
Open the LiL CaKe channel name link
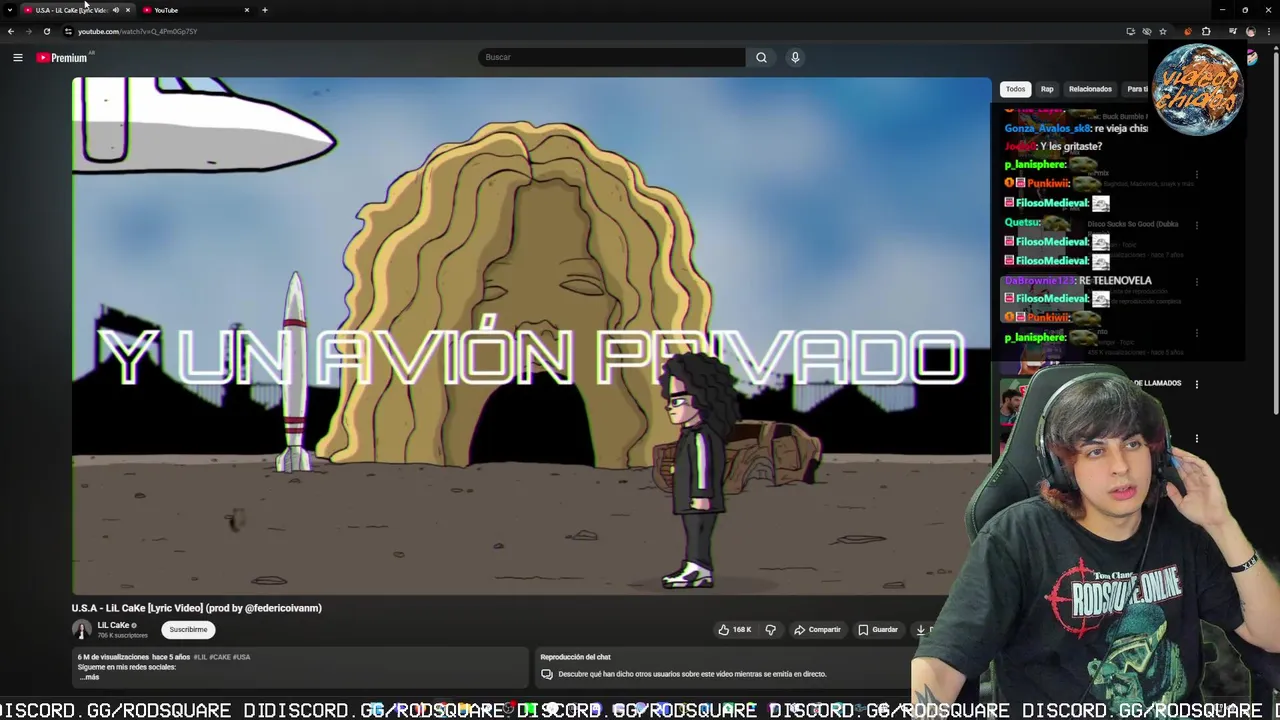(x=113, y=625)
